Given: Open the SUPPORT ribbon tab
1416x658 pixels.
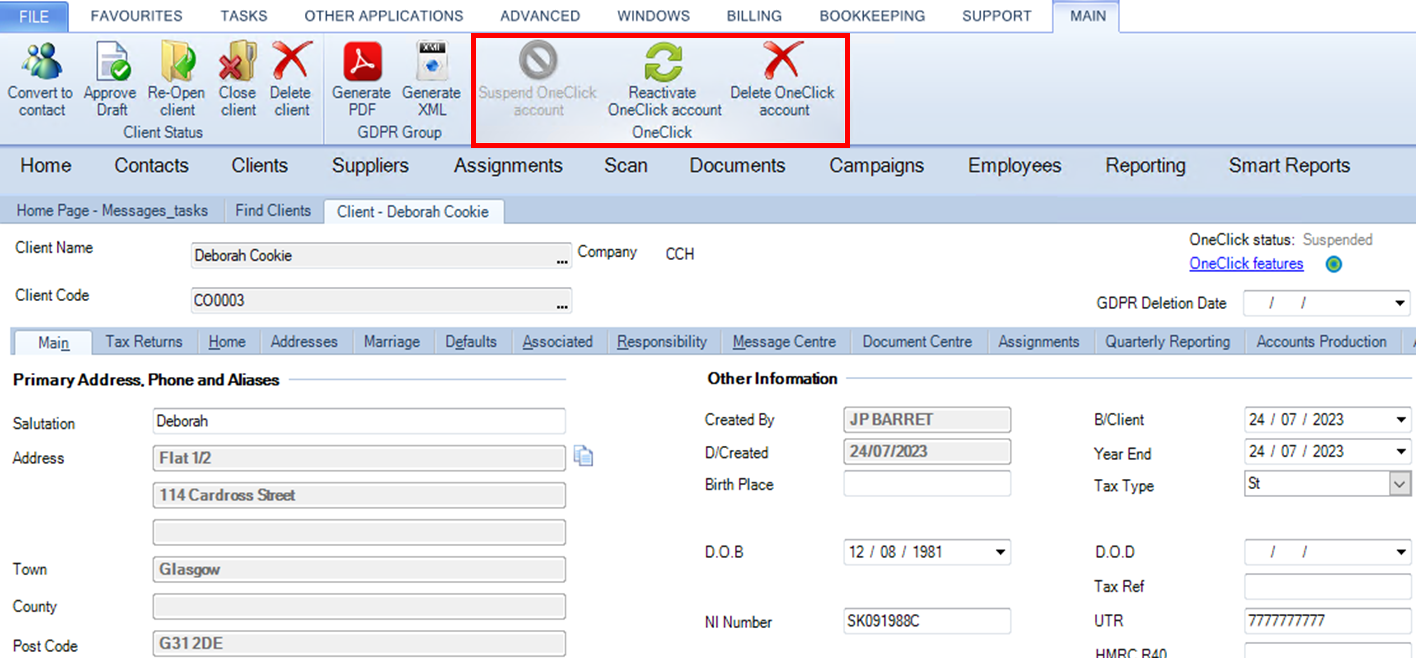Looking at the screenshot, I should tap(996, 16).
